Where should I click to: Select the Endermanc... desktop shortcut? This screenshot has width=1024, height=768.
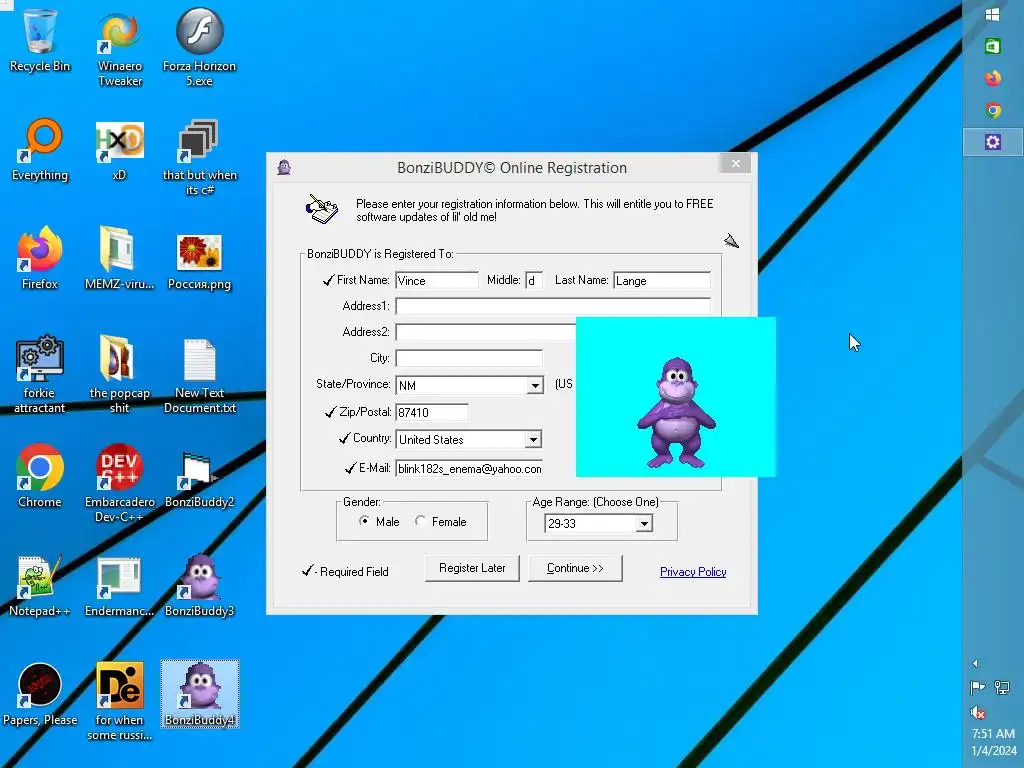tap(120, 585)
